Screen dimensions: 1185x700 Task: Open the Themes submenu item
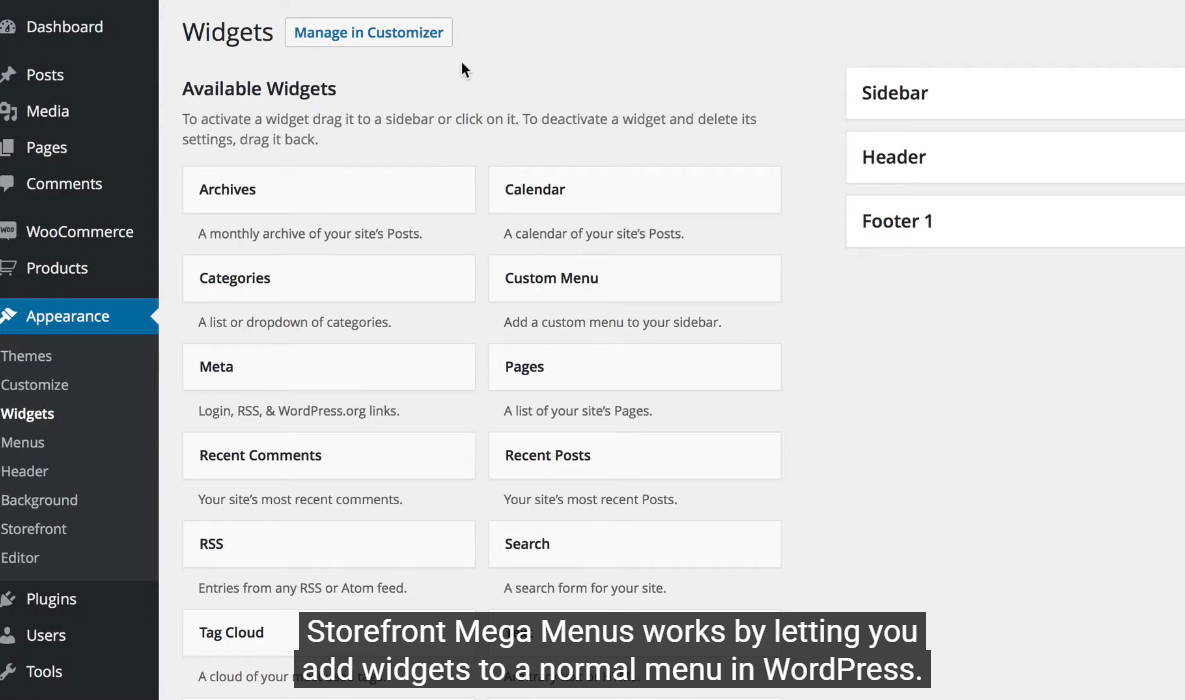coord(27,356)
